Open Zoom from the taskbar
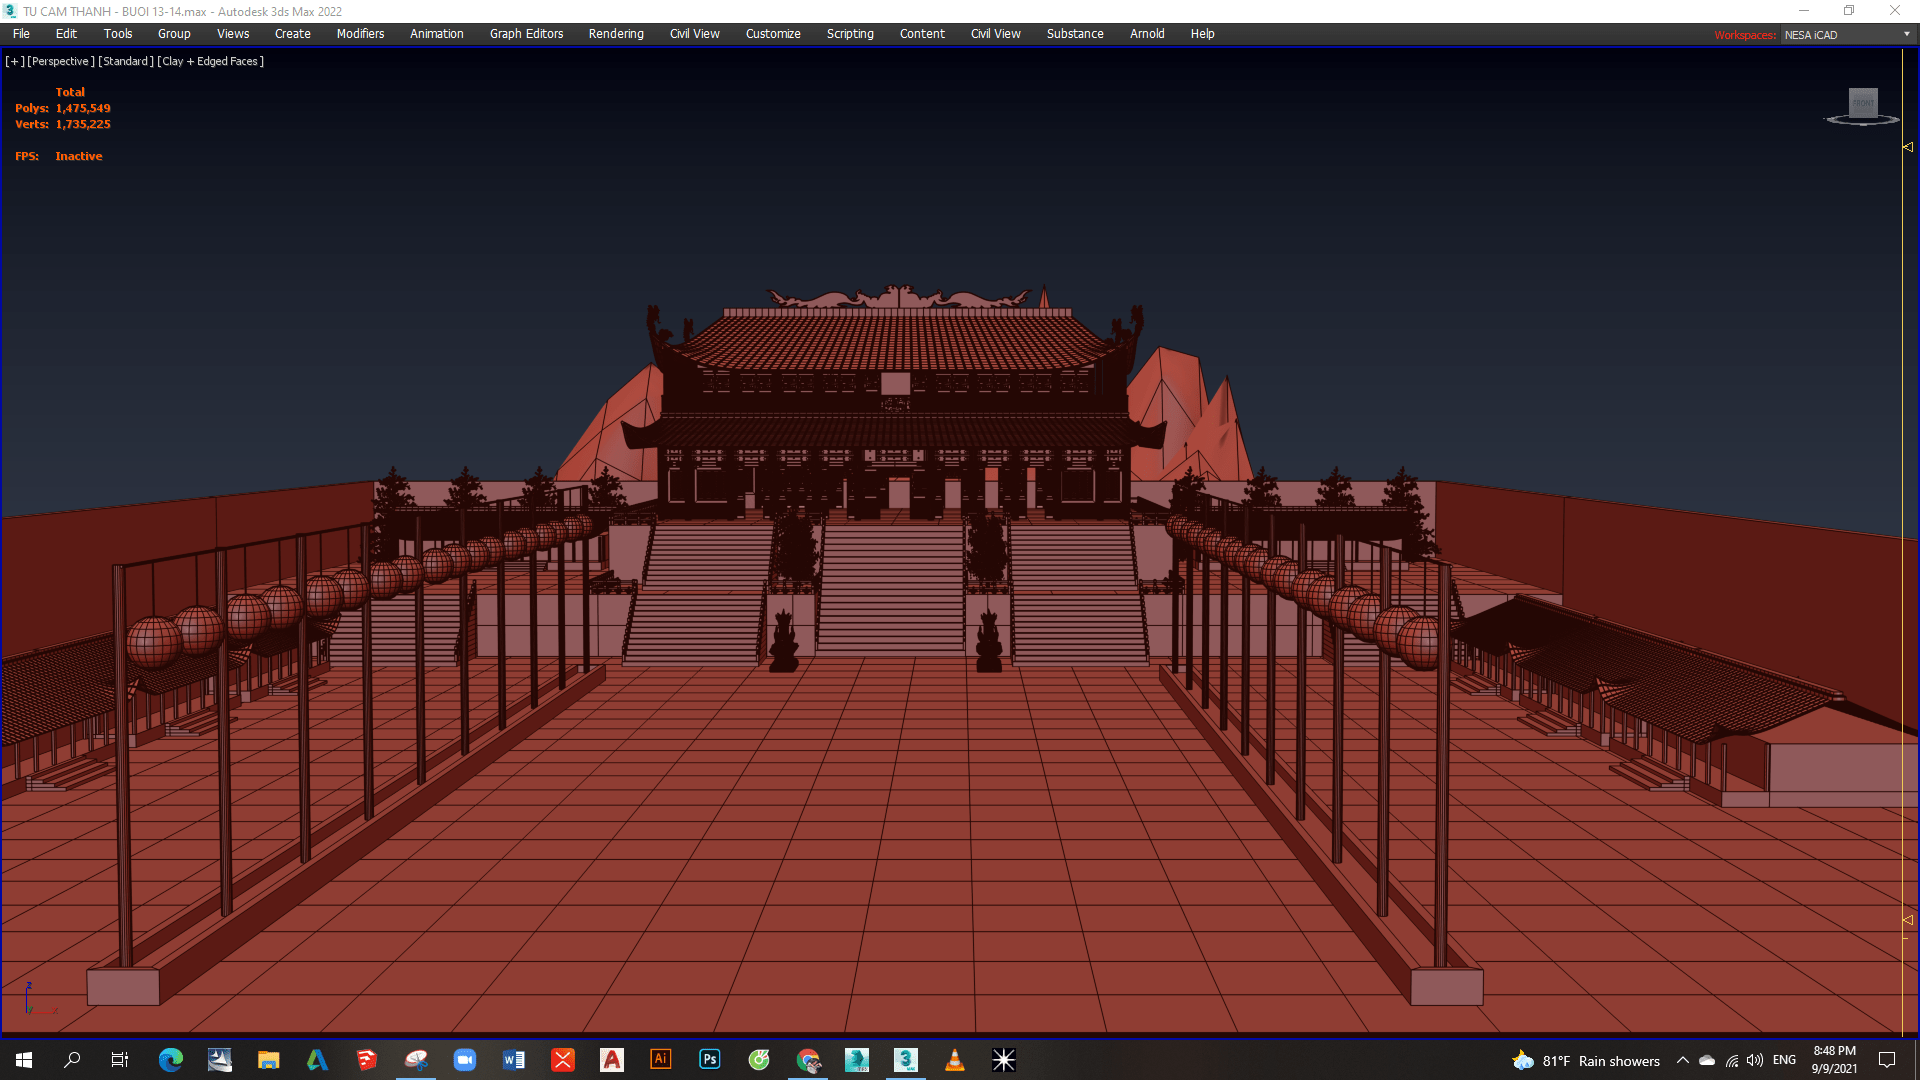The width and height of the screenshot is (1920, 1080). (465, 1060)
